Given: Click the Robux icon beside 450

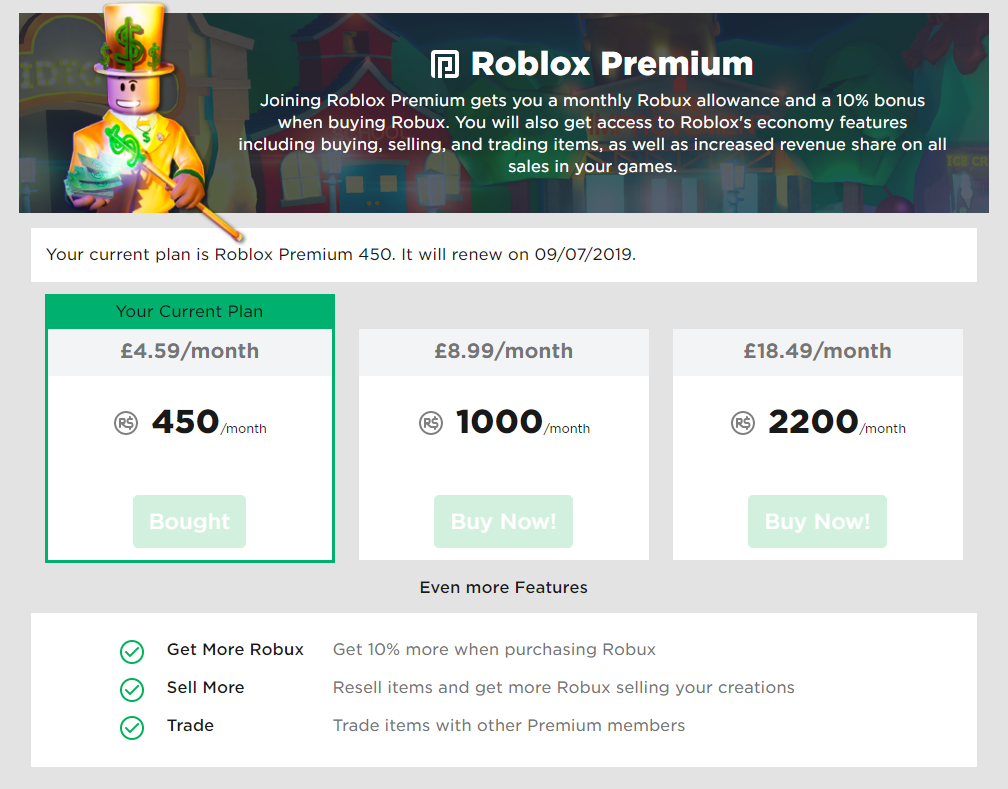Looking at the screenshot, I should coord(126,423).
